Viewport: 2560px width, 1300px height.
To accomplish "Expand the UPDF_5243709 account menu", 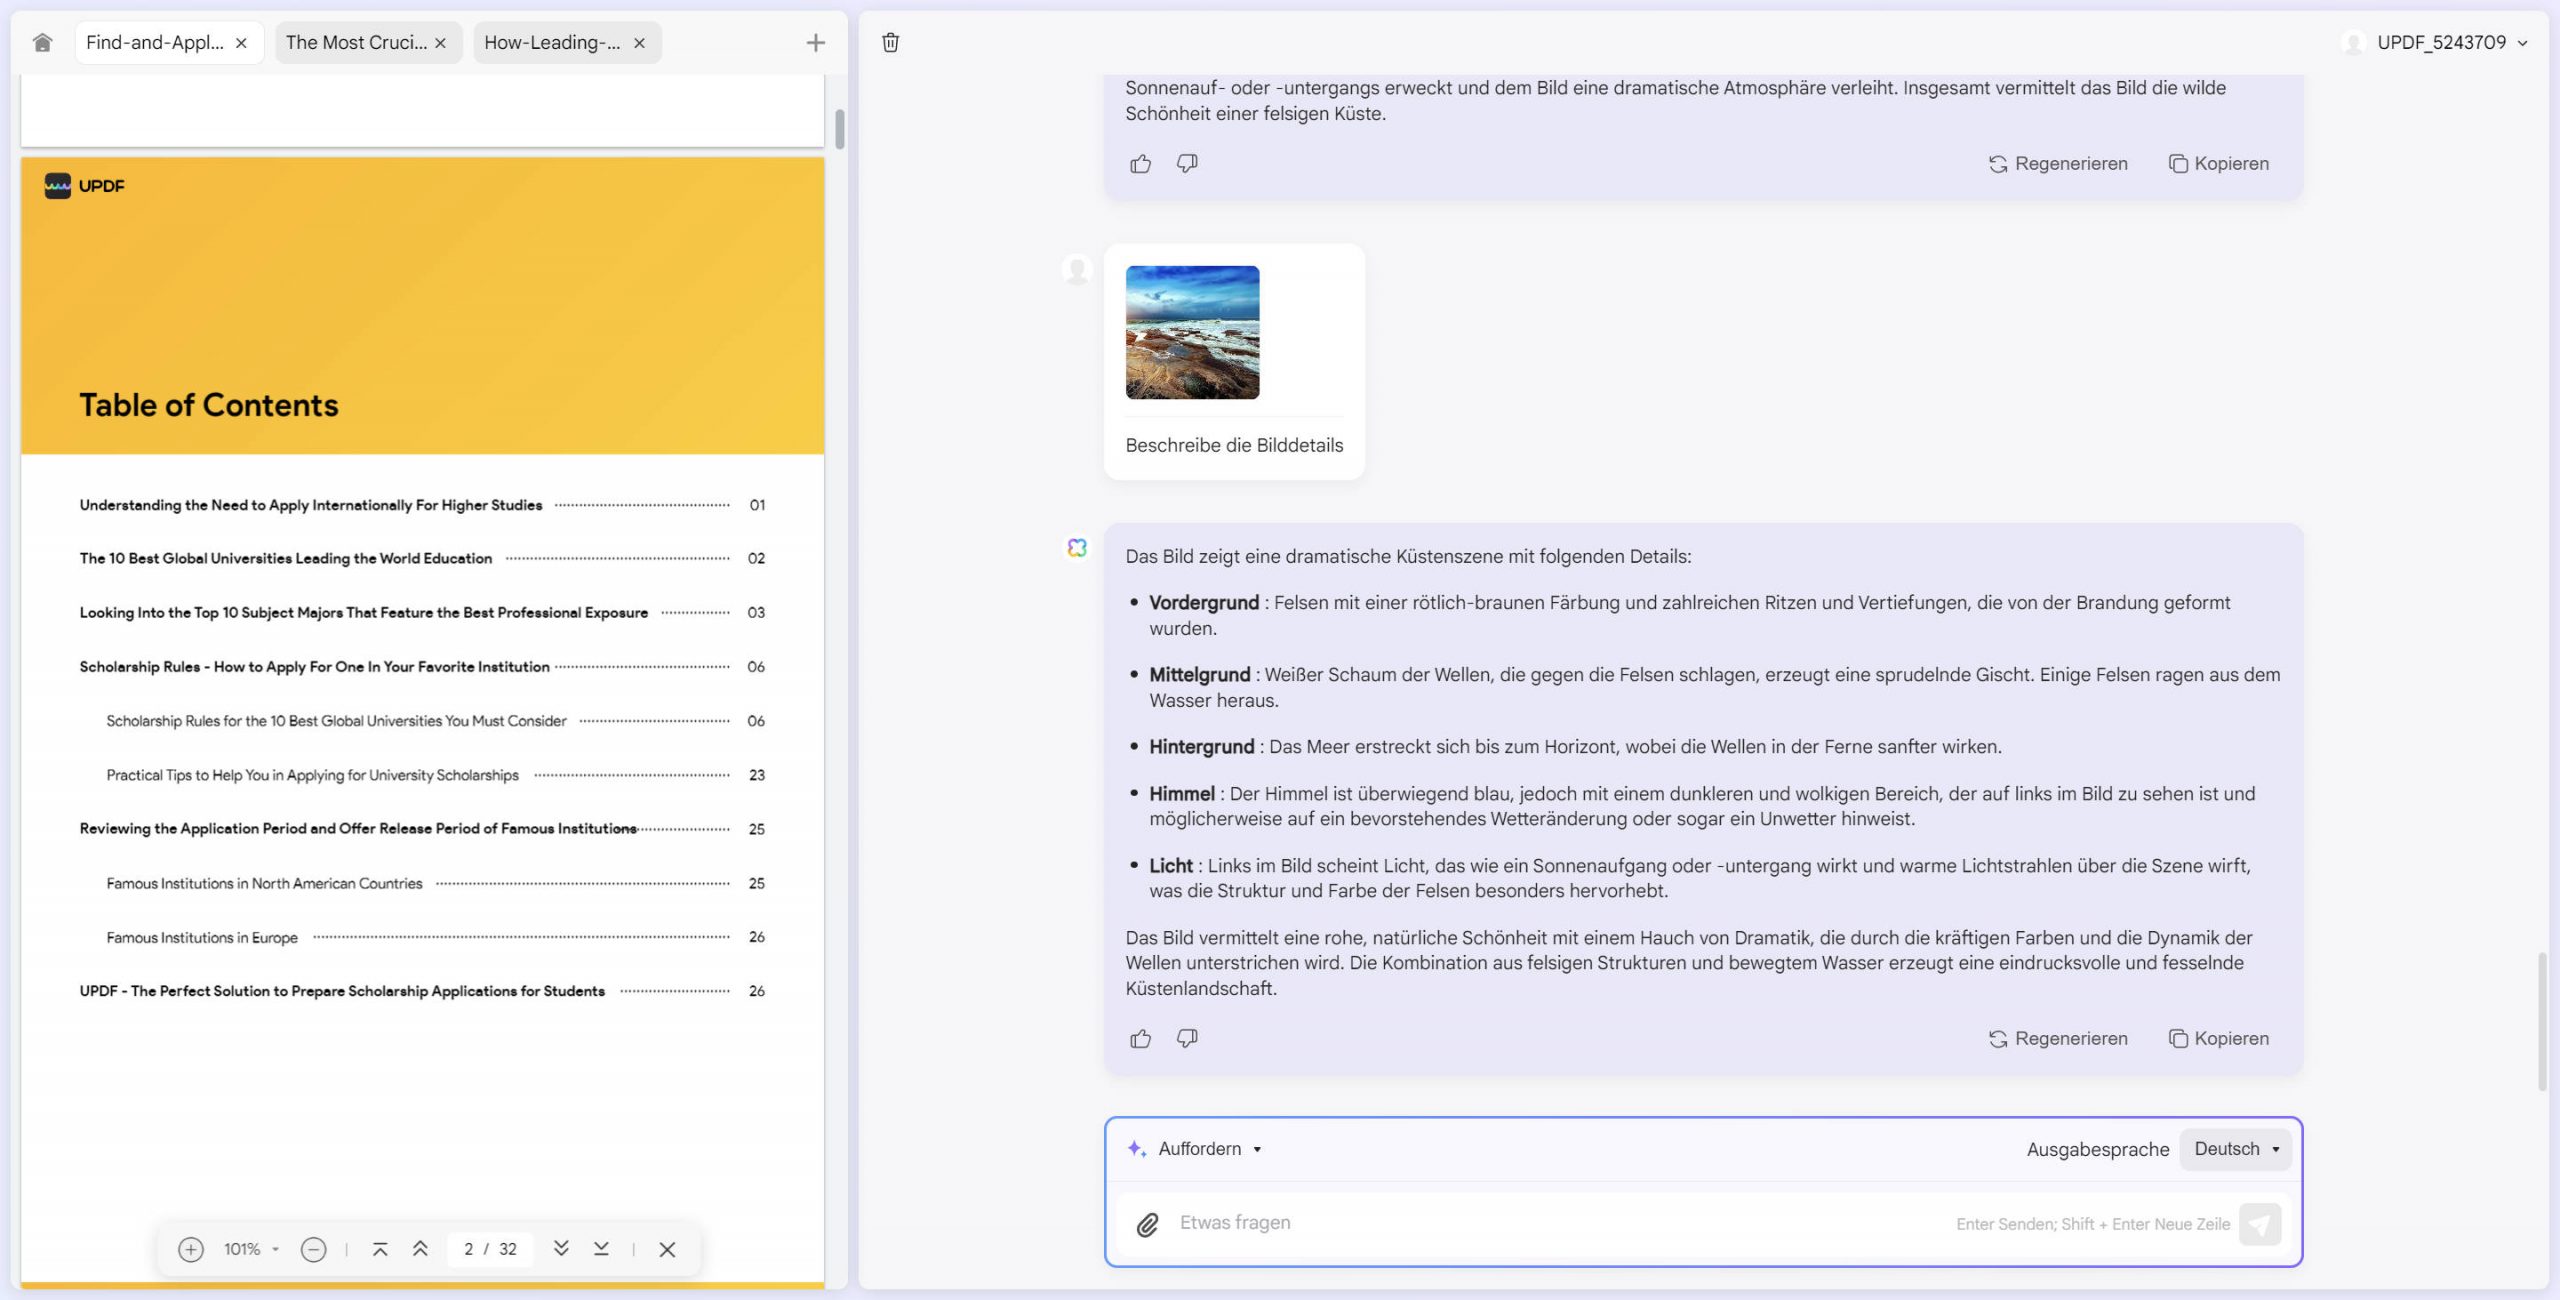I will coord(2522,43).
